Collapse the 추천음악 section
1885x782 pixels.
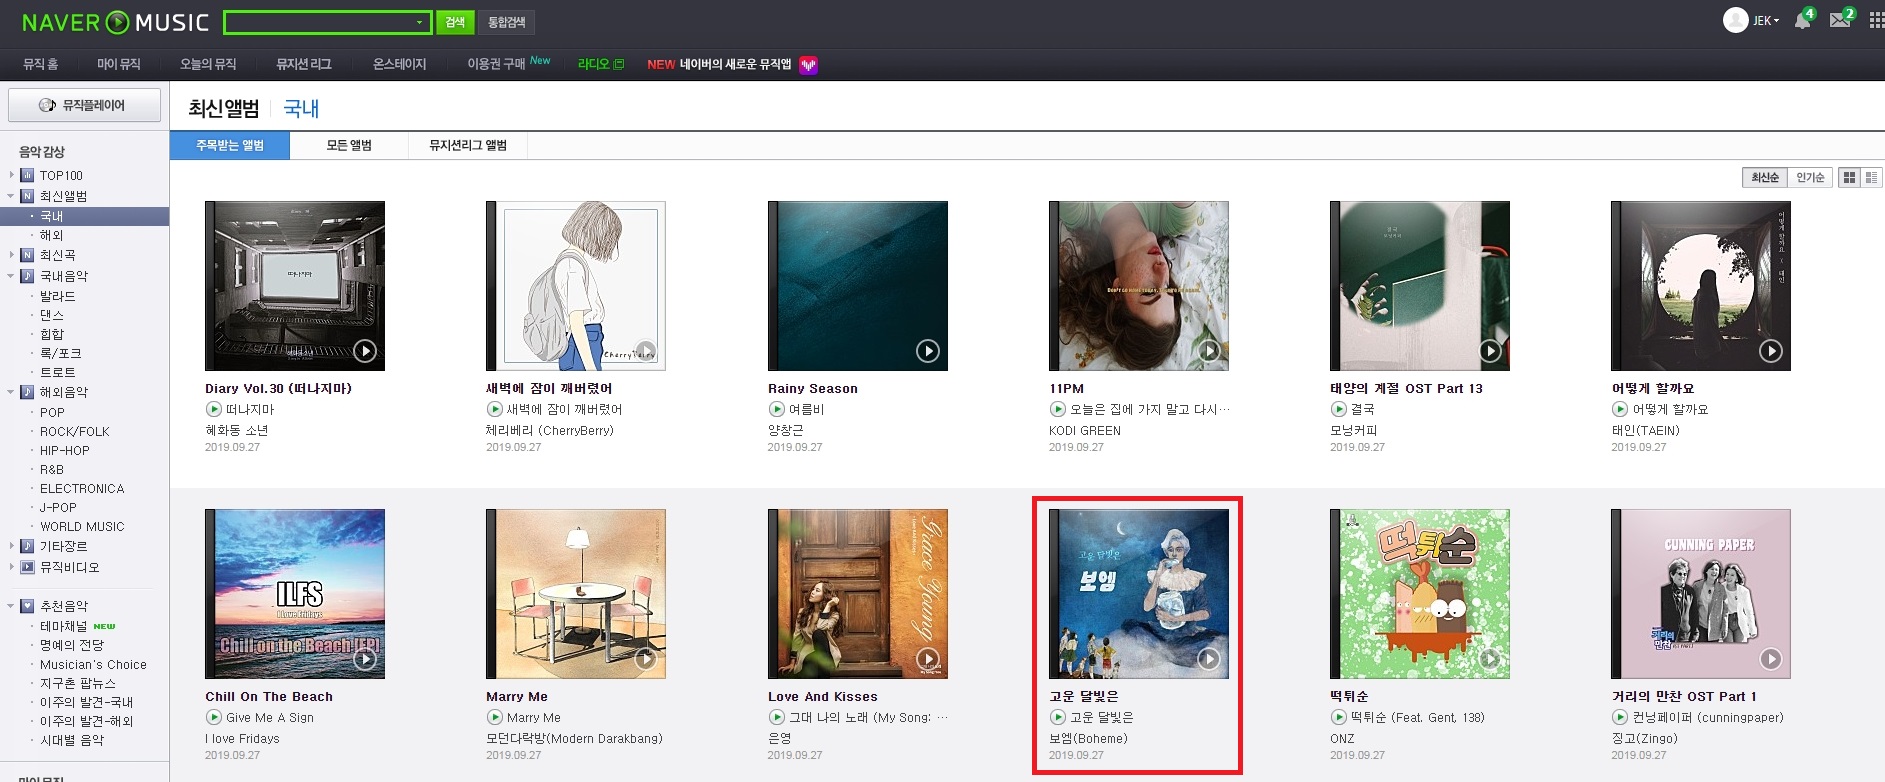[x=11, y=606]
